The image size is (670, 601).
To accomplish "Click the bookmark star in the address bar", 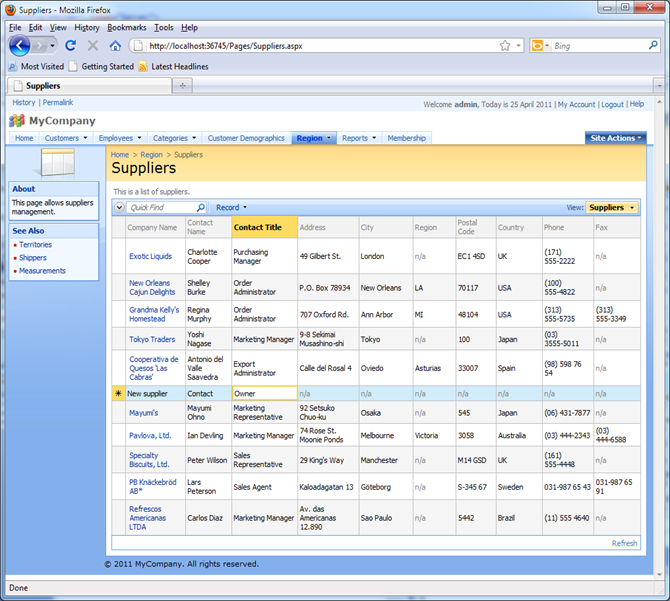I will tap(505, 46).
